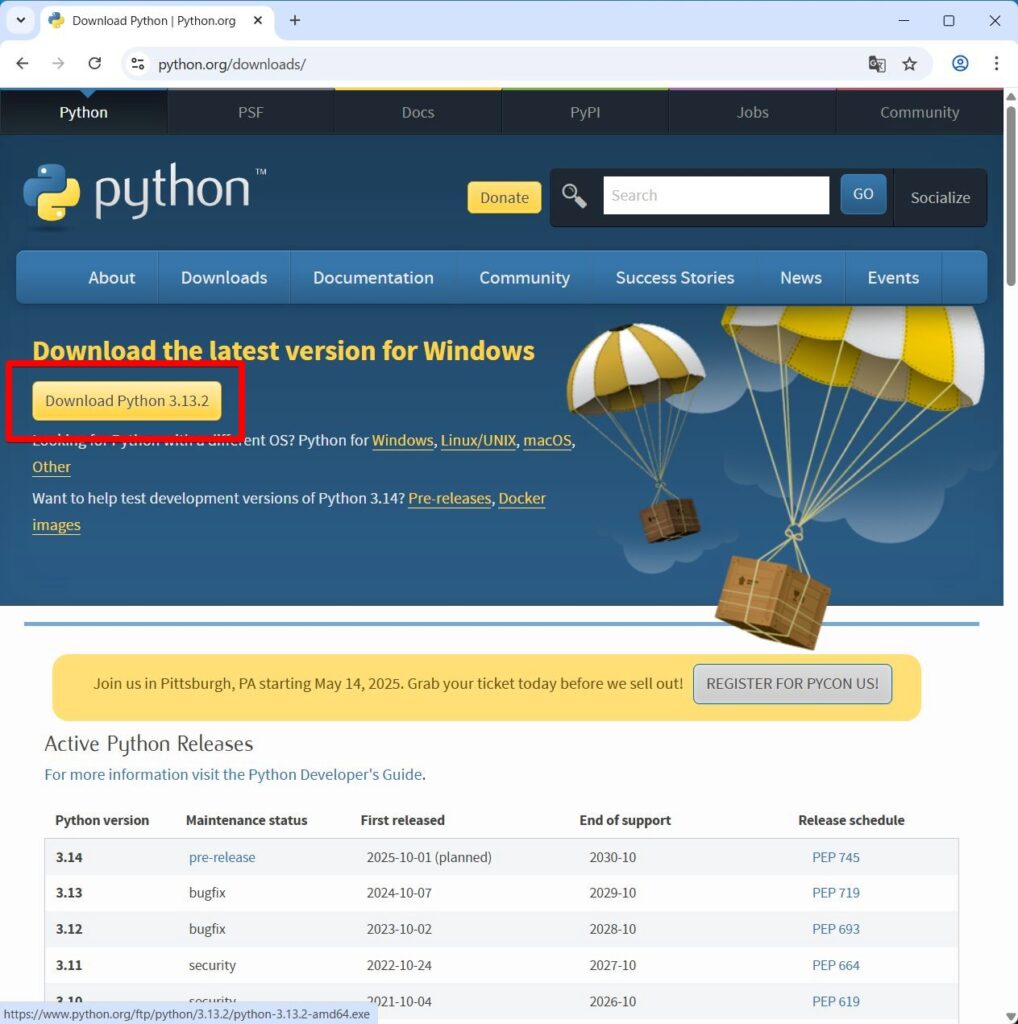Click the Chrome profile avatar icon
The width and height of the screenshot is (1018, 1024).
(x=960, y=63)
